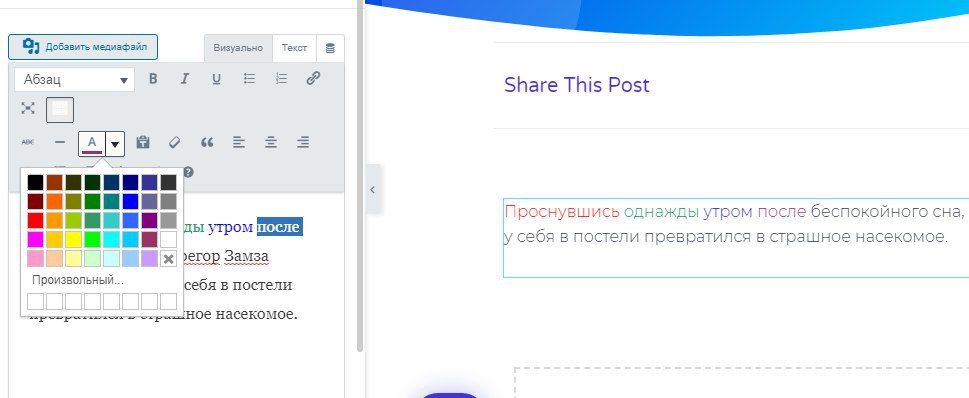Open keyboard shortcuts help icon
969x398 pixels.
tap(188, 172)
